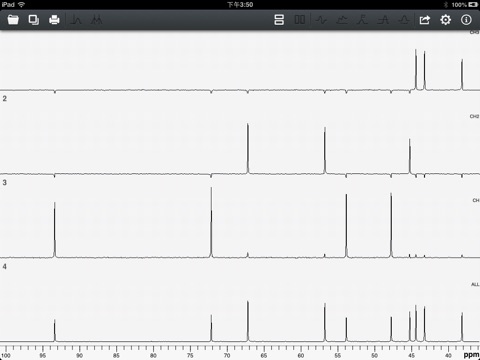Image resolution: width=480 pixels, height=360 pixels.
Task: Tap the baseline correction icon
Action: pyautogui.click(x=342, y=20)
